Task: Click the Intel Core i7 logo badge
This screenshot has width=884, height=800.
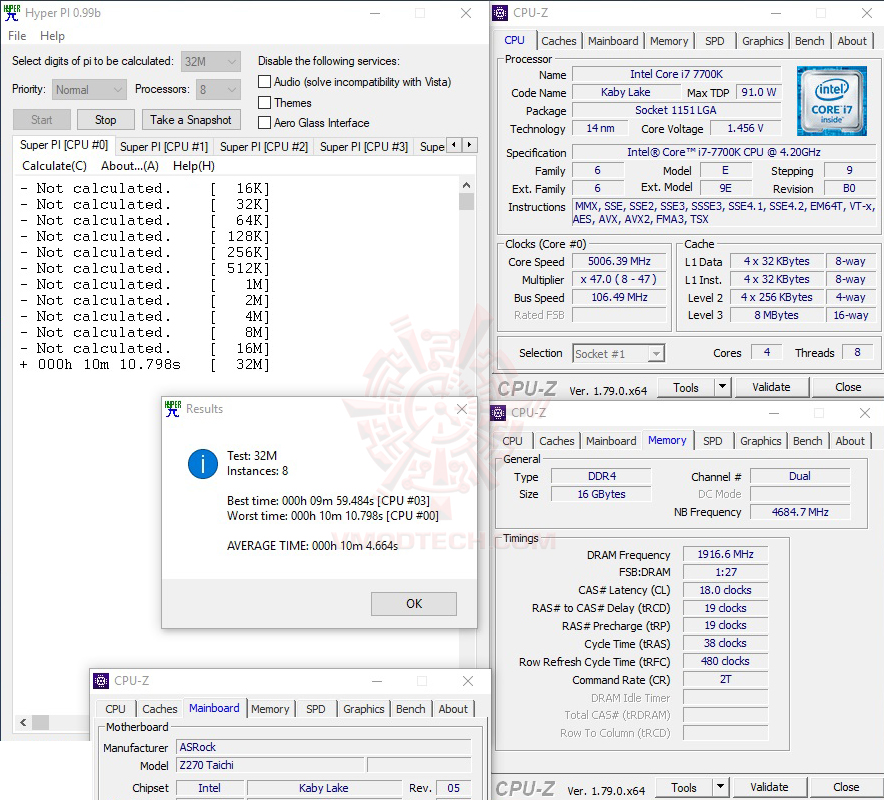Action: [832, 101]
